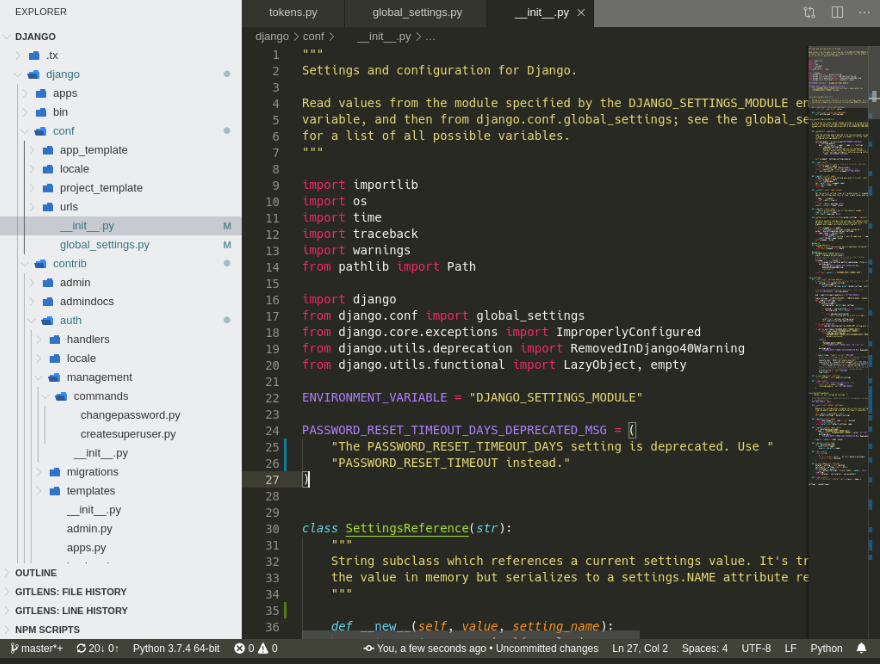Screen dimensions: 880x664
Task: Click the synchronize changes icon in status bar
Action: [x=82, y=648]
